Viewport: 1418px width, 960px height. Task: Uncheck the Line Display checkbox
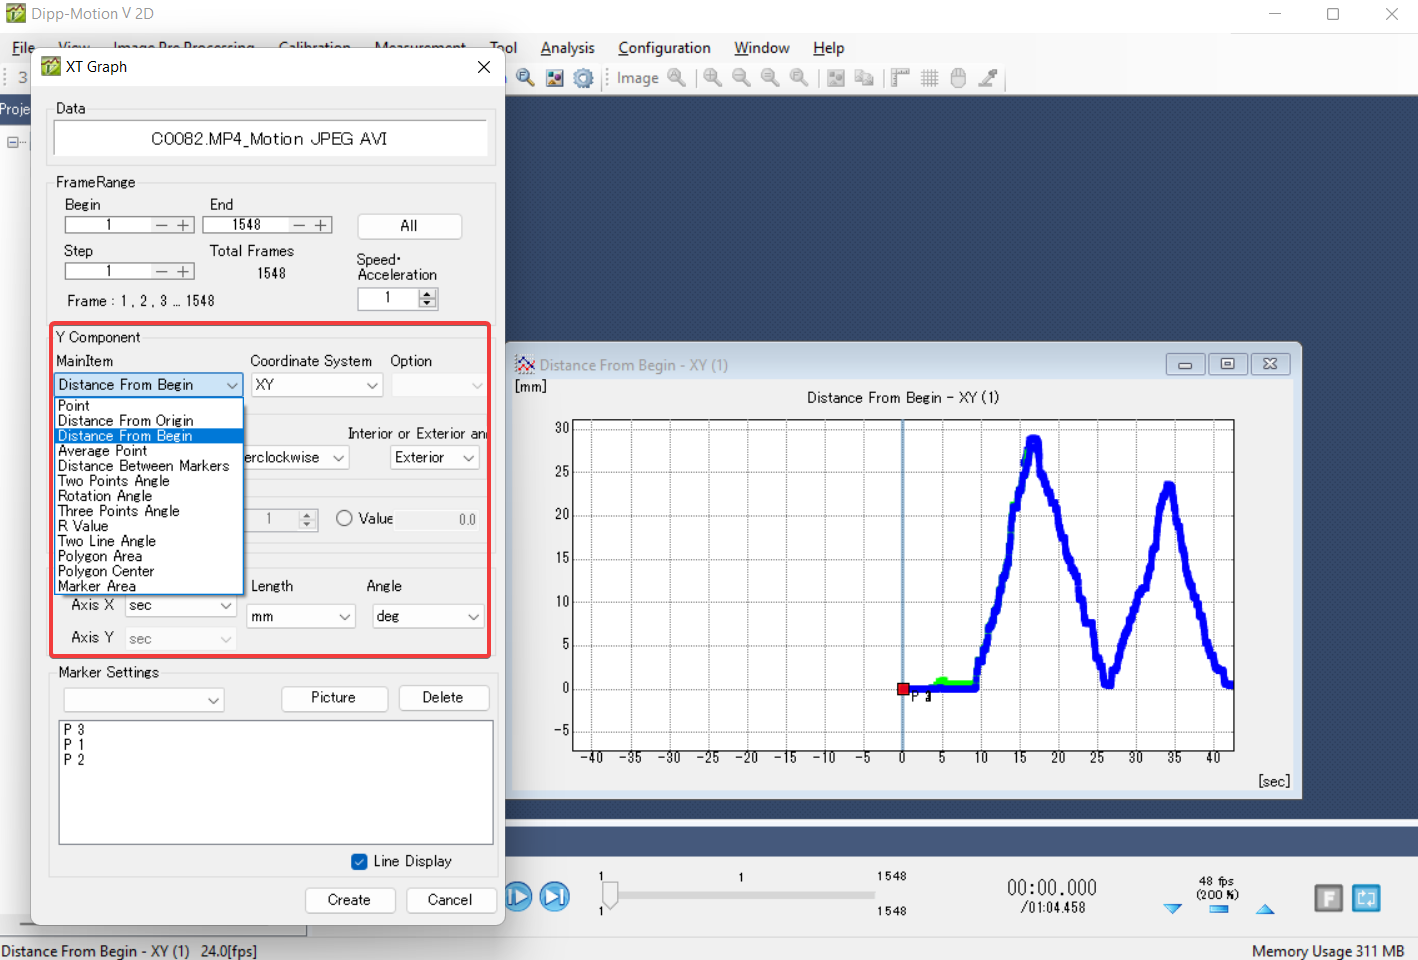(x=359, y=861)
